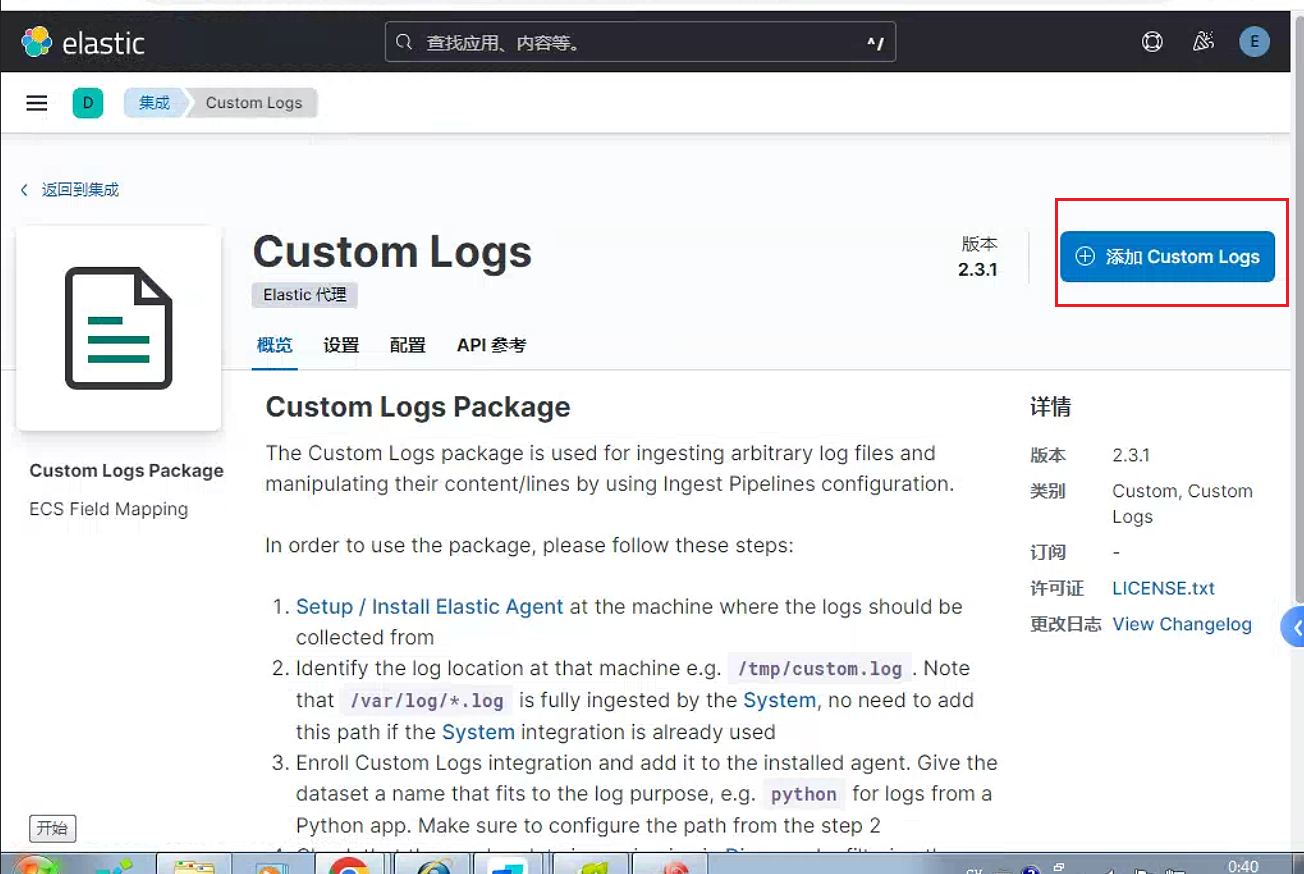Click the Custom Logs document icon
This screenshot has height=874, width=1304.
point(119,328)
